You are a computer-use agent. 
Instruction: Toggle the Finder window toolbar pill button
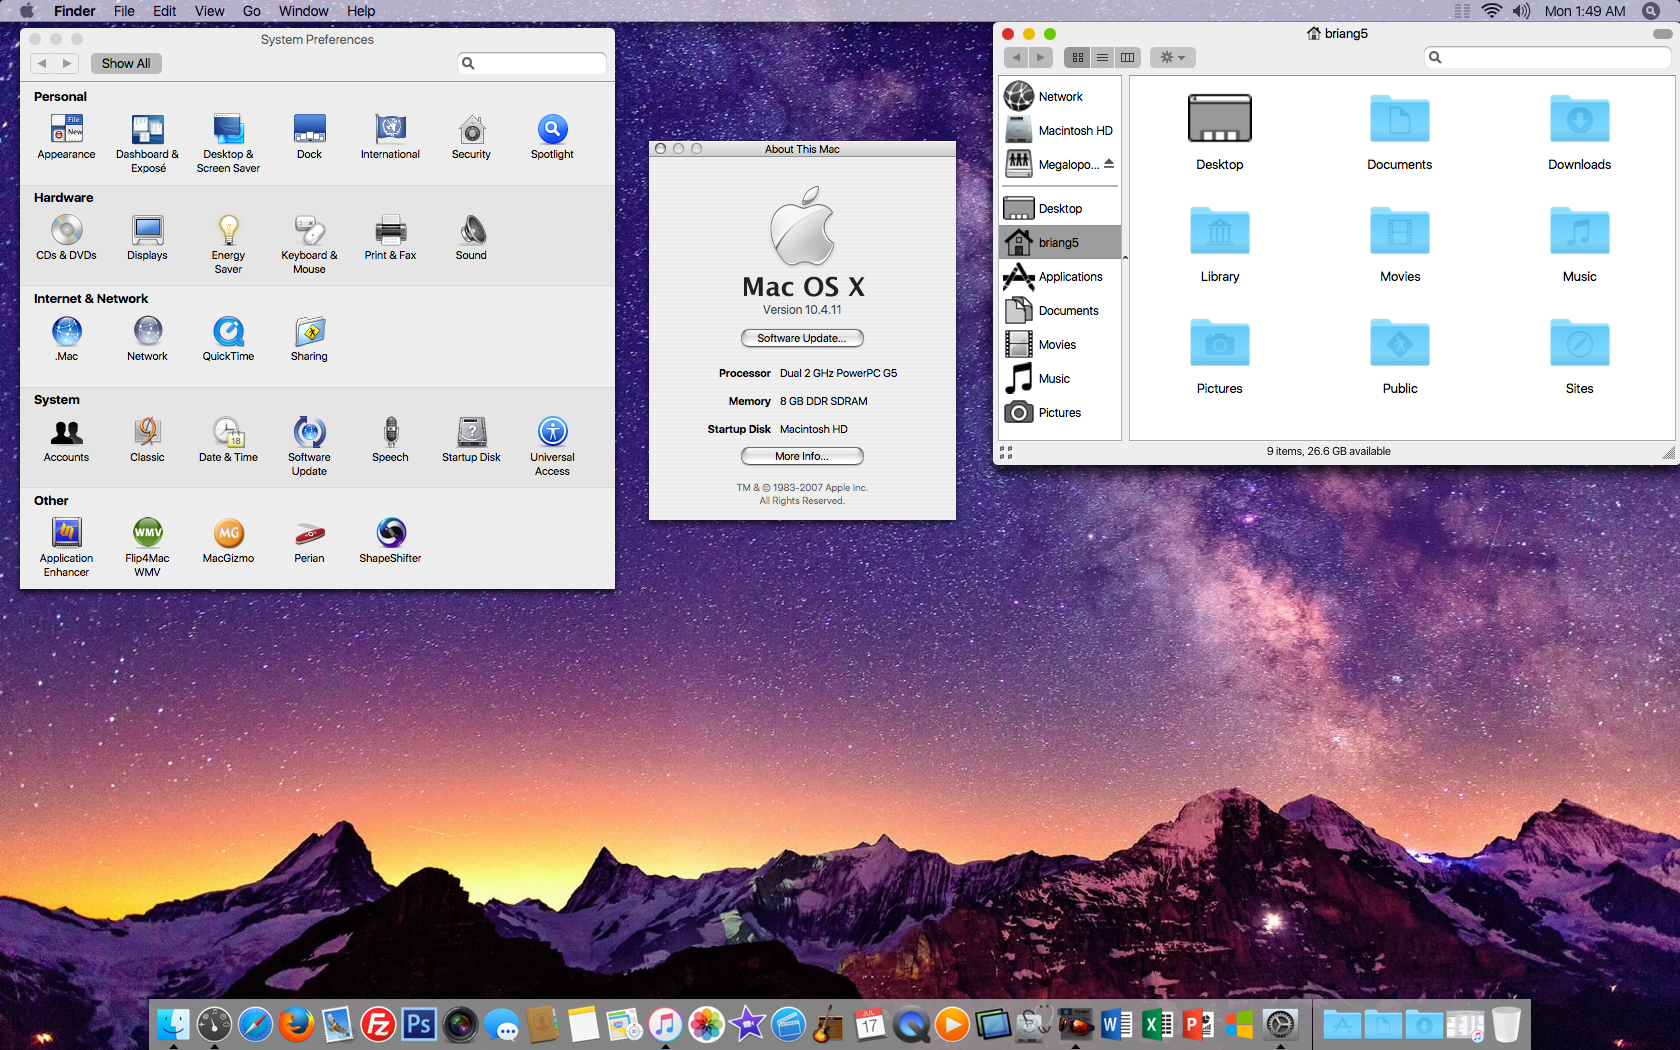tap(1662, 33)
